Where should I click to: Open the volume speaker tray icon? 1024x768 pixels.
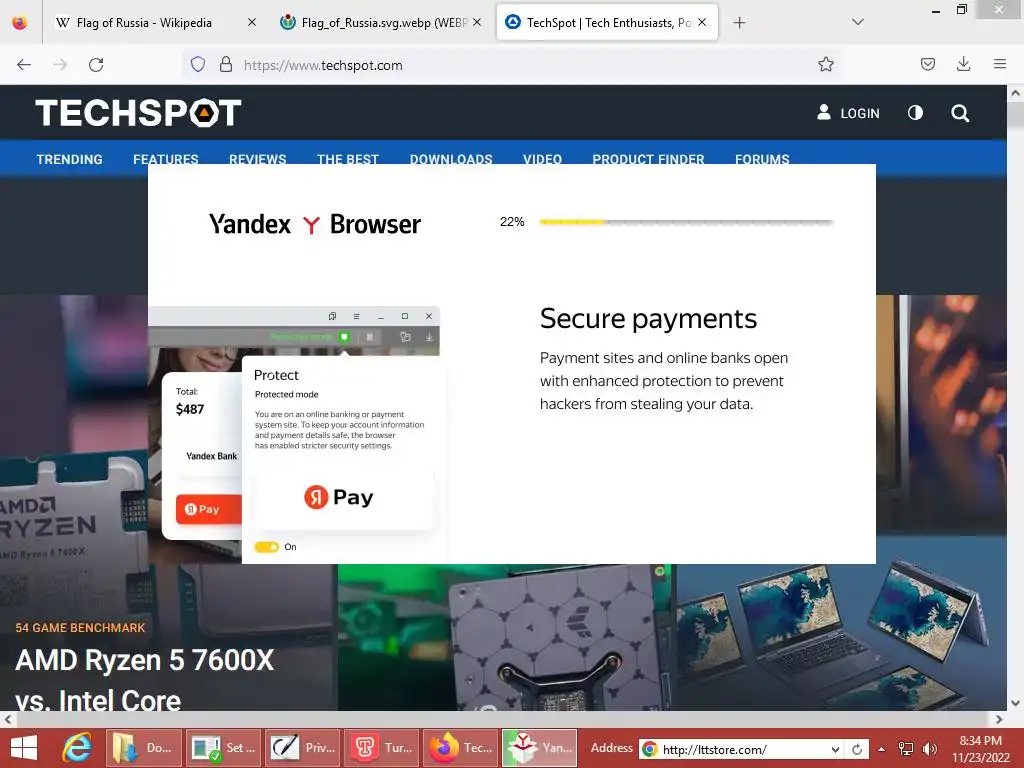click(929, 749)
